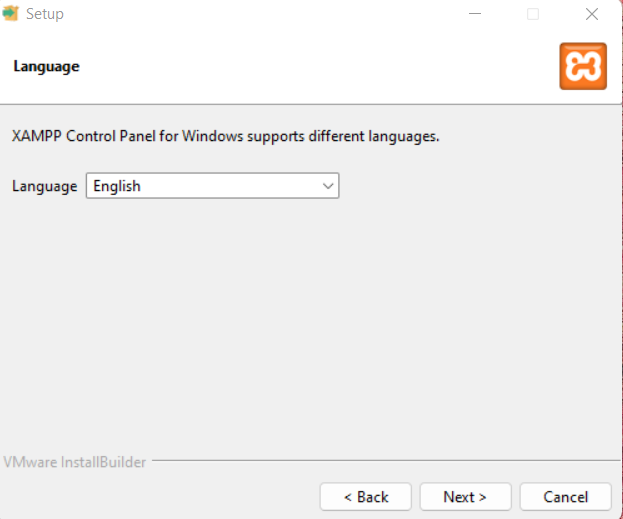Click the orange XAMPP logo

point(583,66)
